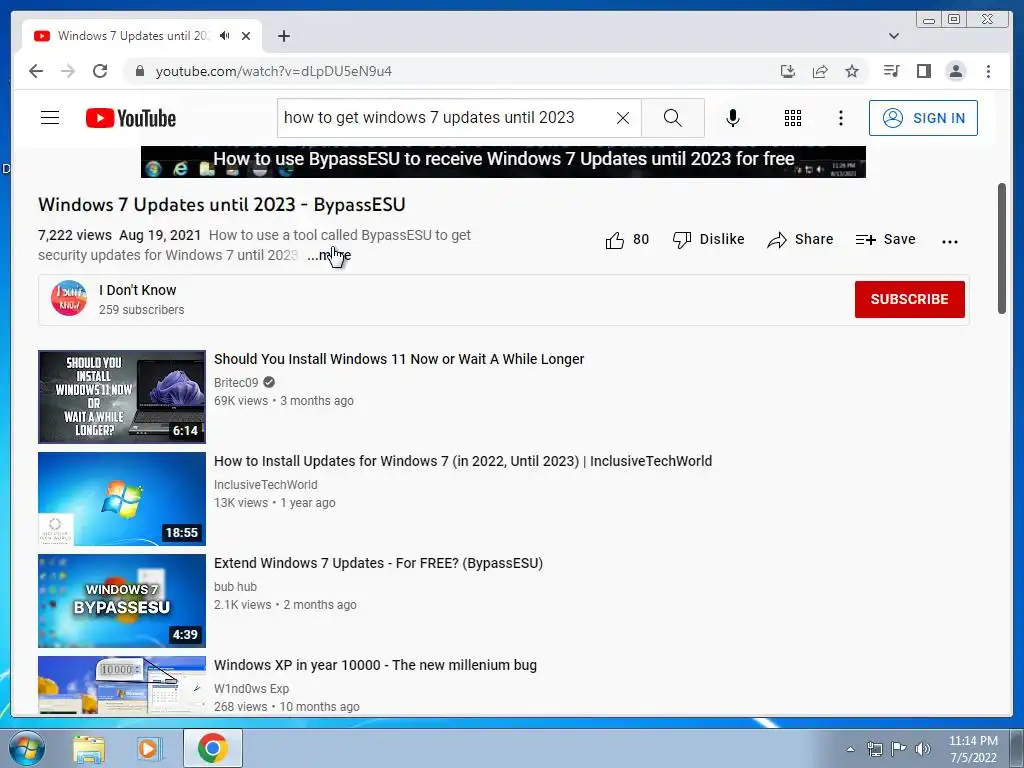Share the video using Share arrow
Viewport: 1024px width, 768px height.
point(800,240)
